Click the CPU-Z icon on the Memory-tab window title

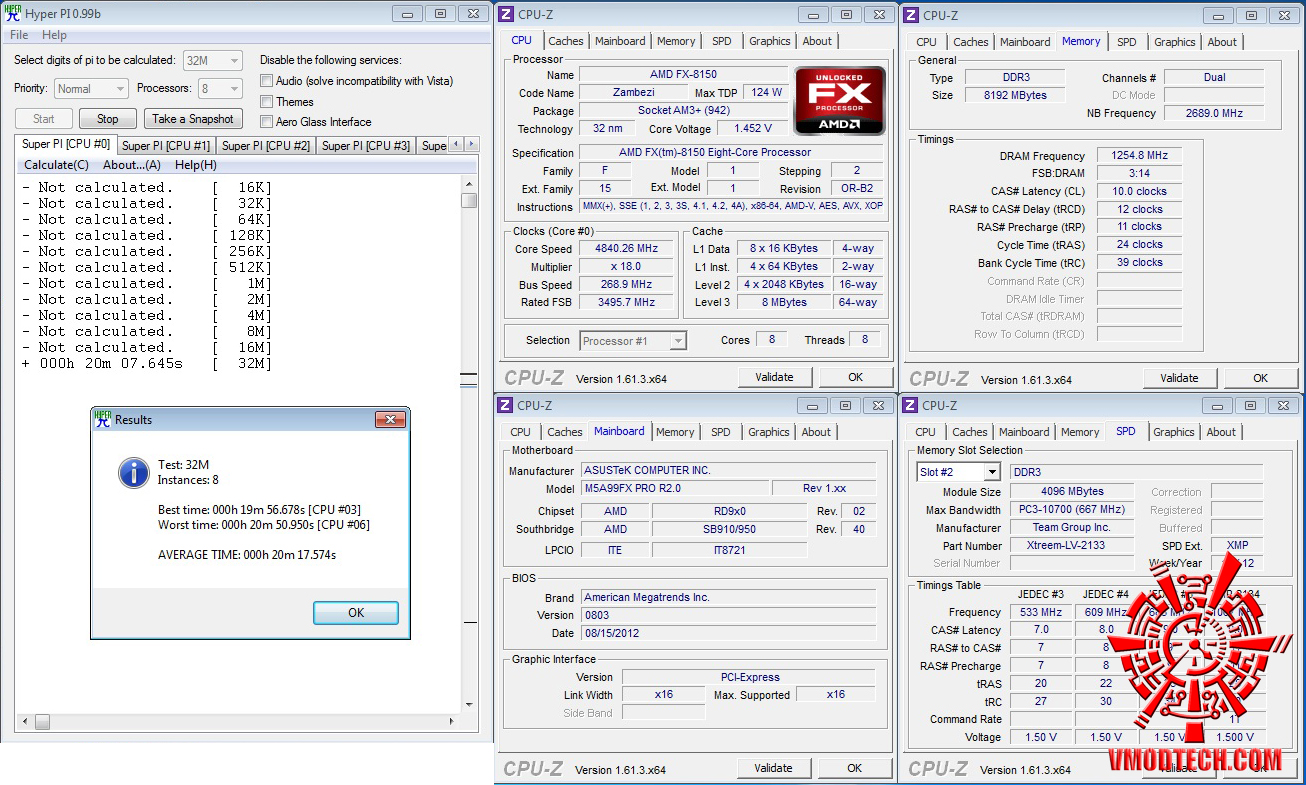(x=912, y=15)
